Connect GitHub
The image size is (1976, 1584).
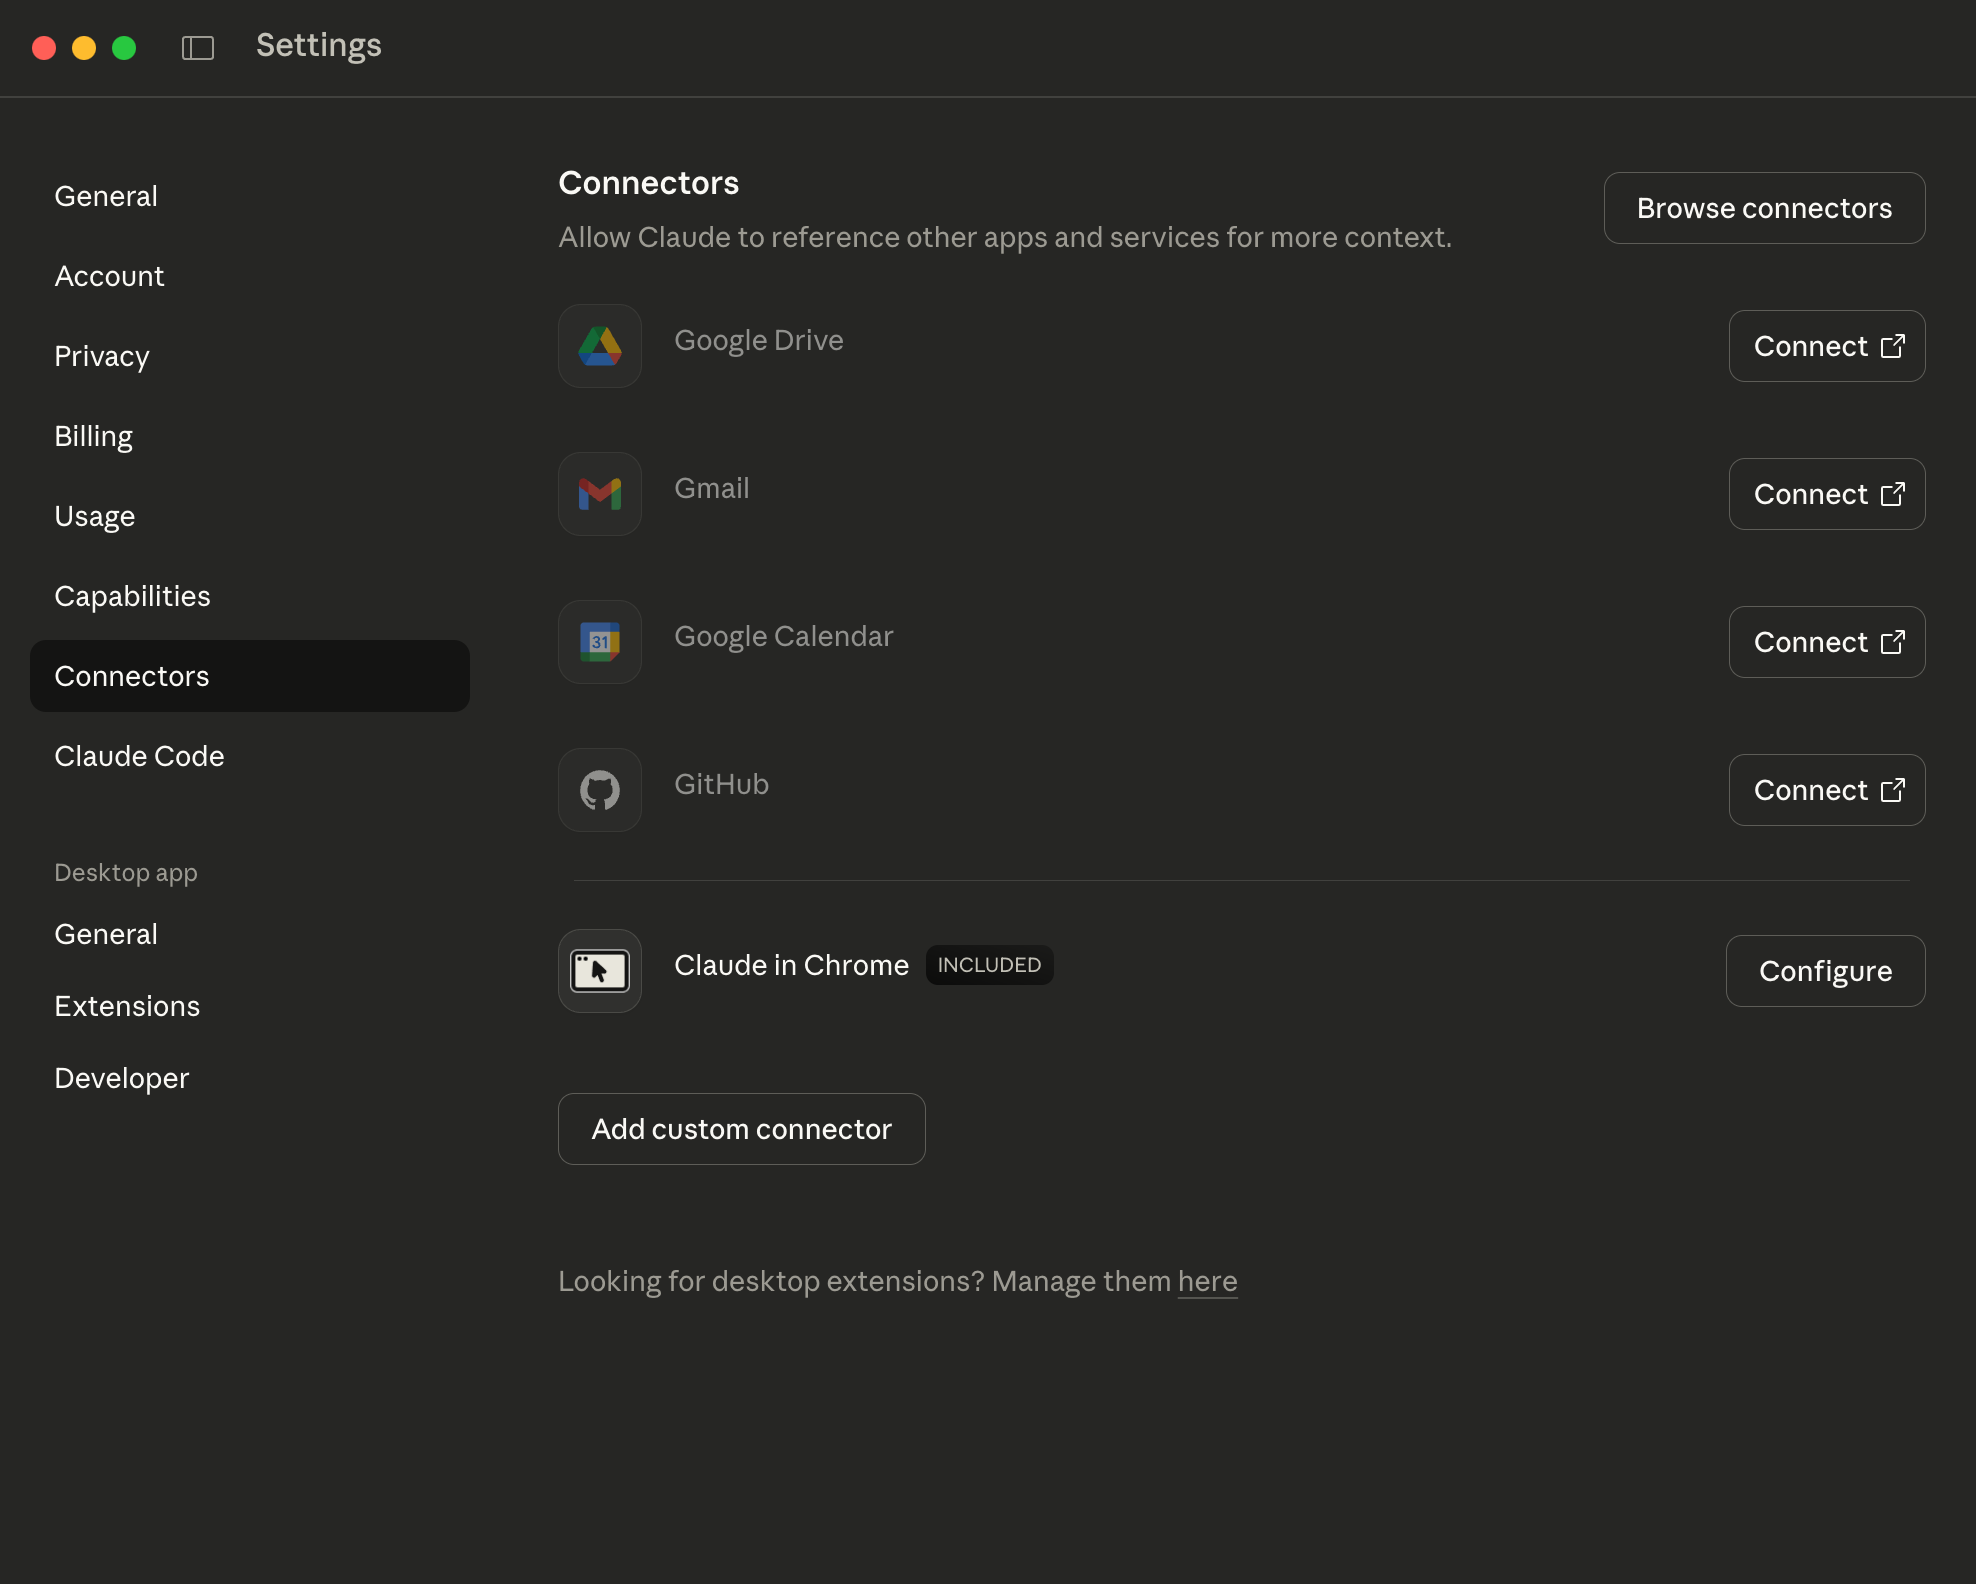(1826, 789)
